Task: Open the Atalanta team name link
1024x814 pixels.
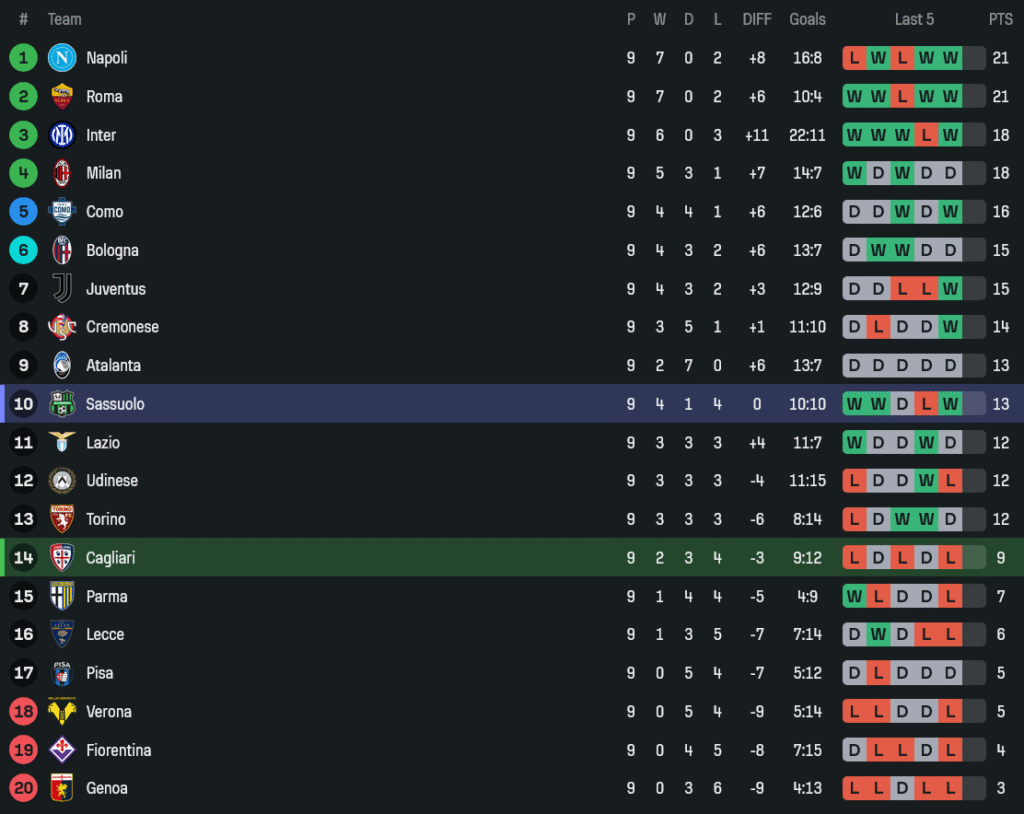Action: (113, 366)
